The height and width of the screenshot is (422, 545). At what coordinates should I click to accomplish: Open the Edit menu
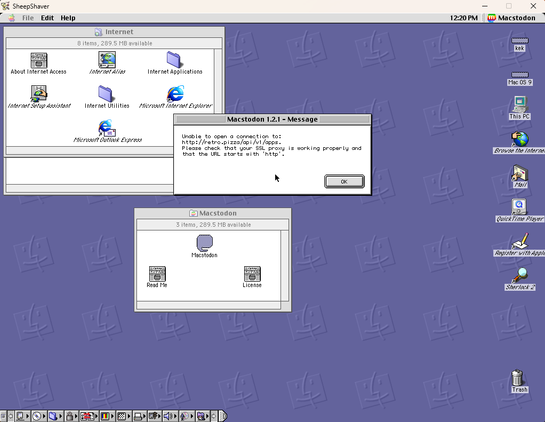[x=47, y=18]
